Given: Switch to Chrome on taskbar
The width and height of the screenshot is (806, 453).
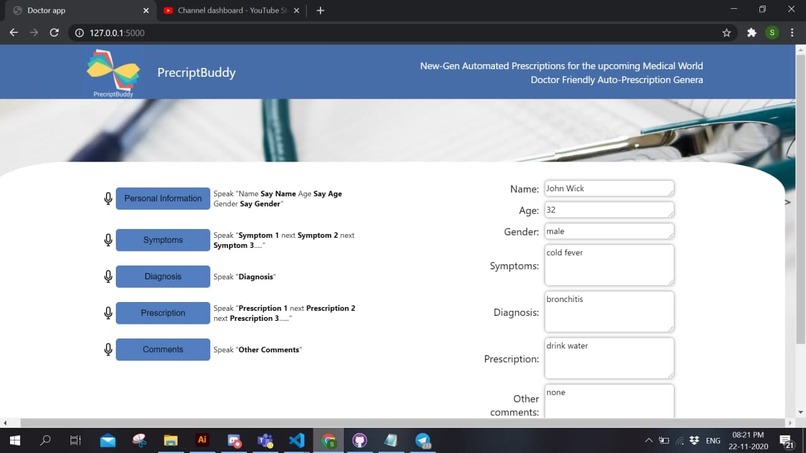Looking at the screenshot, I should pyautogui.click(x=328, y=441).
